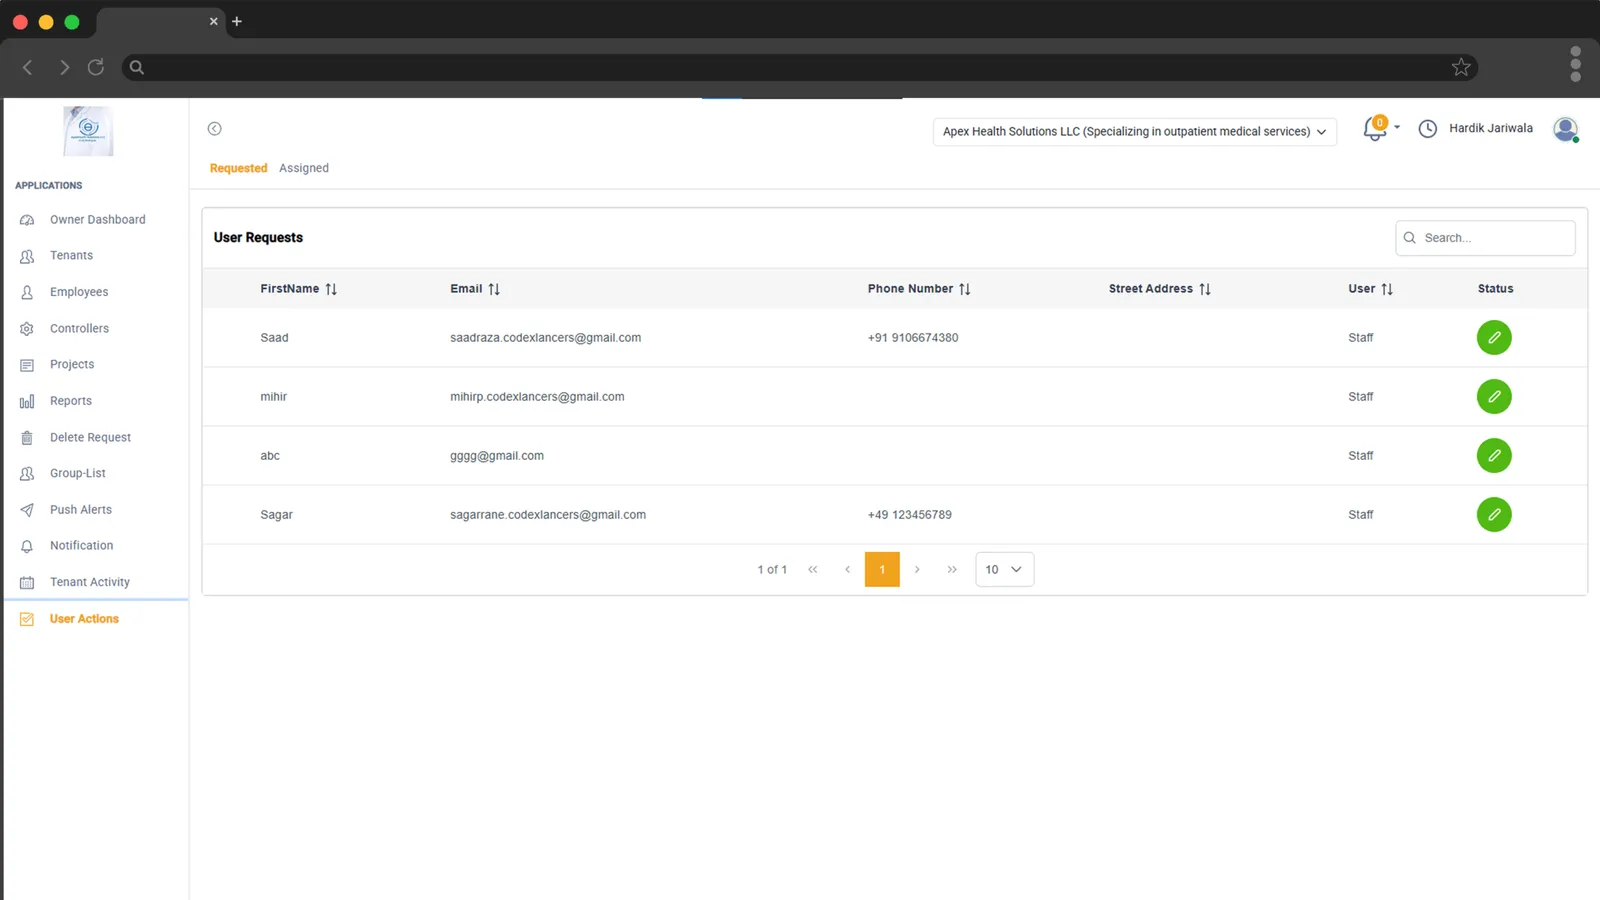Go to next page arrow

click(x=917, y=570)
